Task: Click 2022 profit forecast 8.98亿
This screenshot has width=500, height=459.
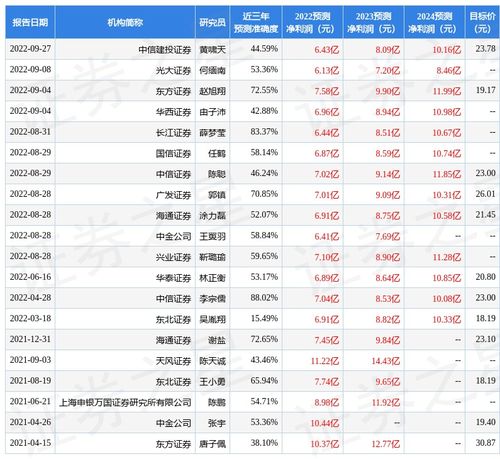Action: (x=327, y=402)
